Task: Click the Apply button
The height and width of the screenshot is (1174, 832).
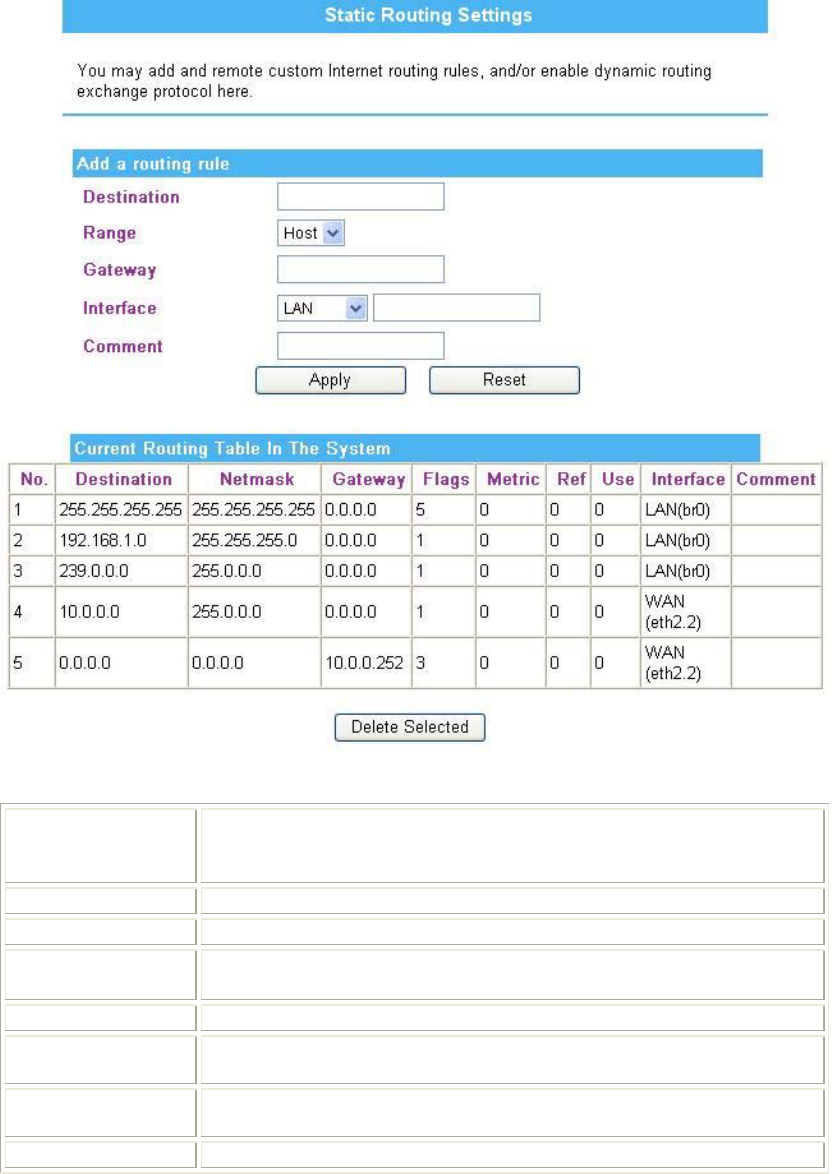Action: (x=330, y=380)
